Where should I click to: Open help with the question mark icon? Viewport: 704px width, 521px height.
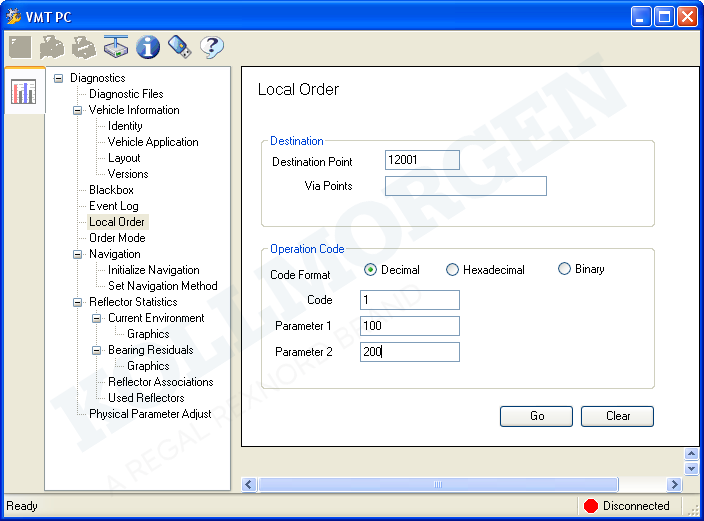(x=211, y=46)
